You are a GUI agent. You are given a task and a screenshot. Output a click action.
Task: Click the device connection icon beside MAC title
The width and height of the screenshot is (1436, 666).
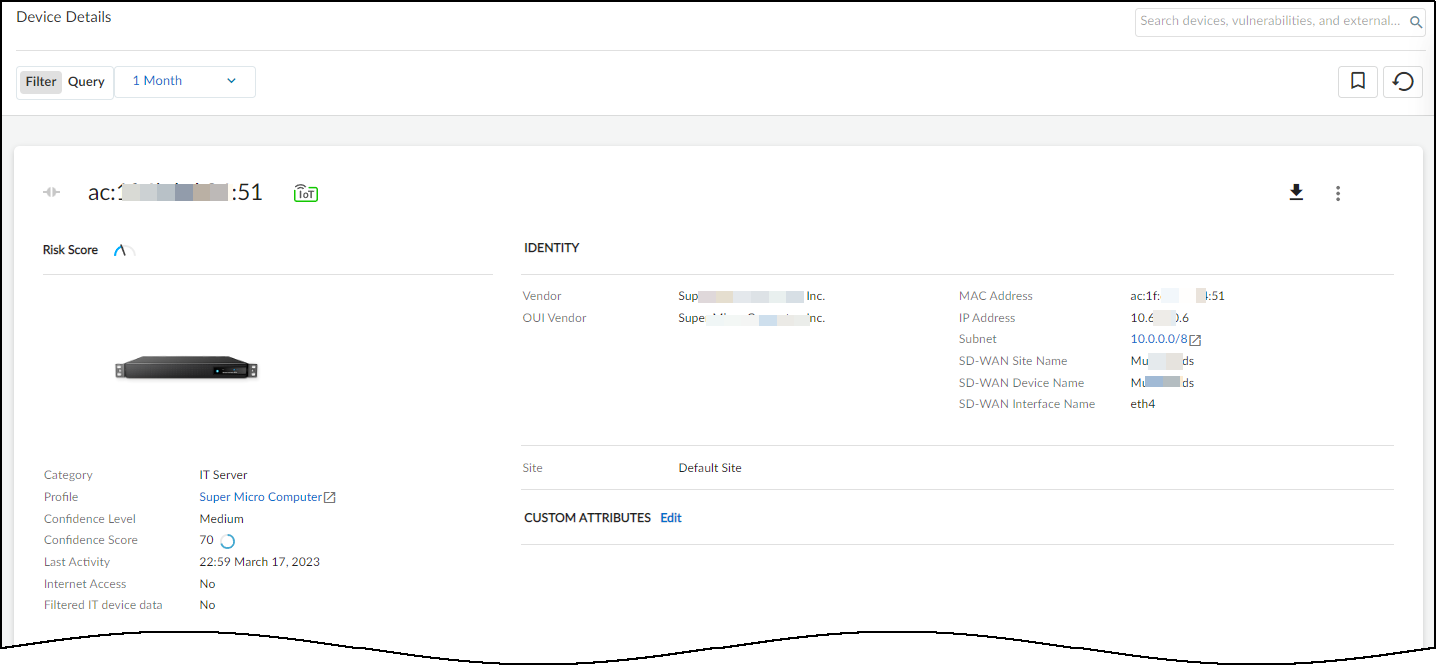52,192
